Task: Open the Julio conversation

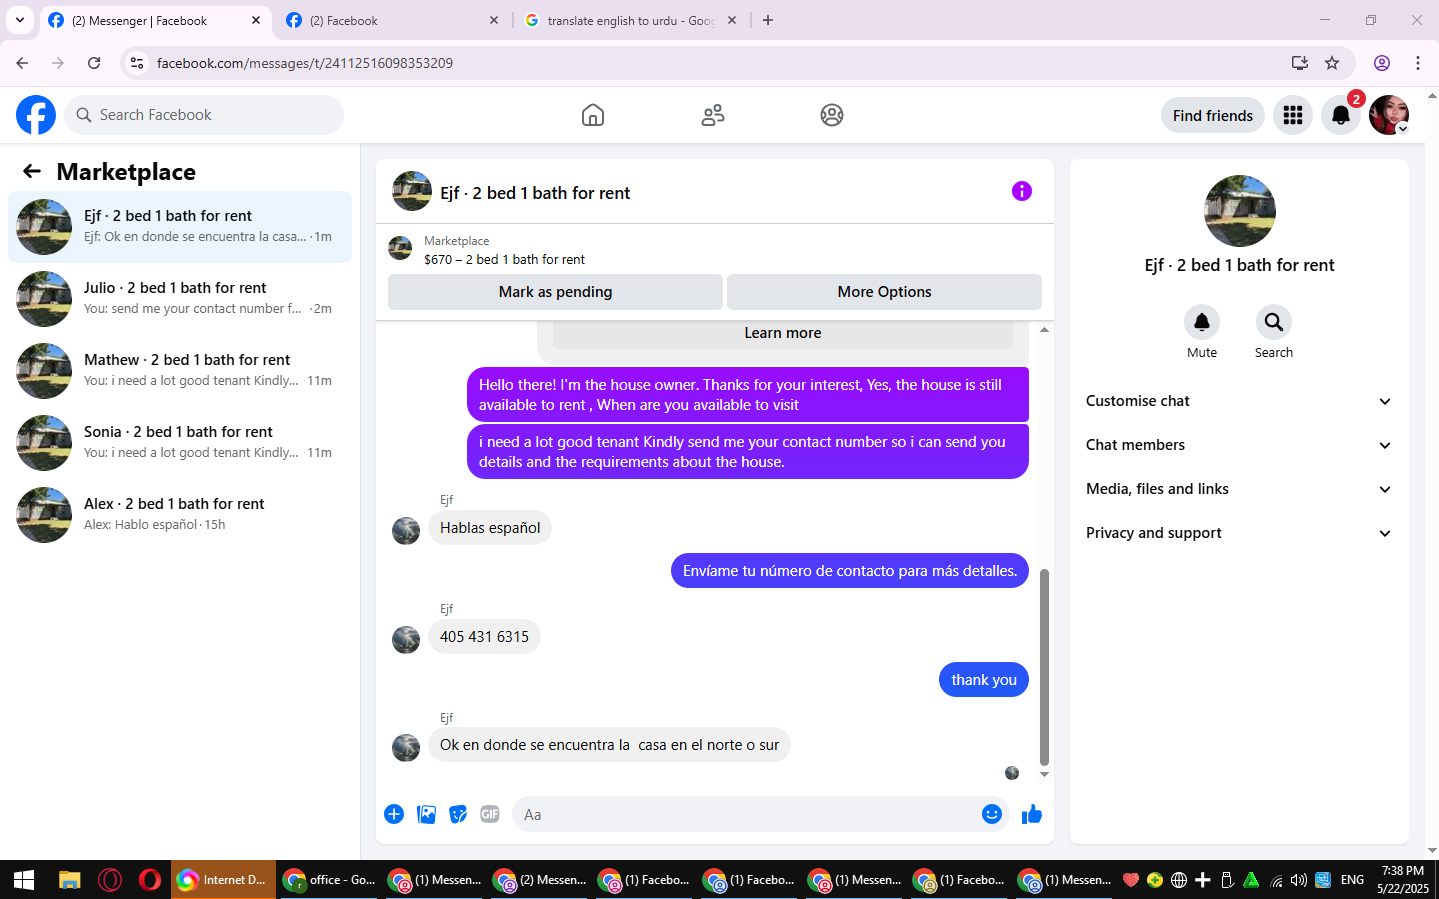Action: 180,299
